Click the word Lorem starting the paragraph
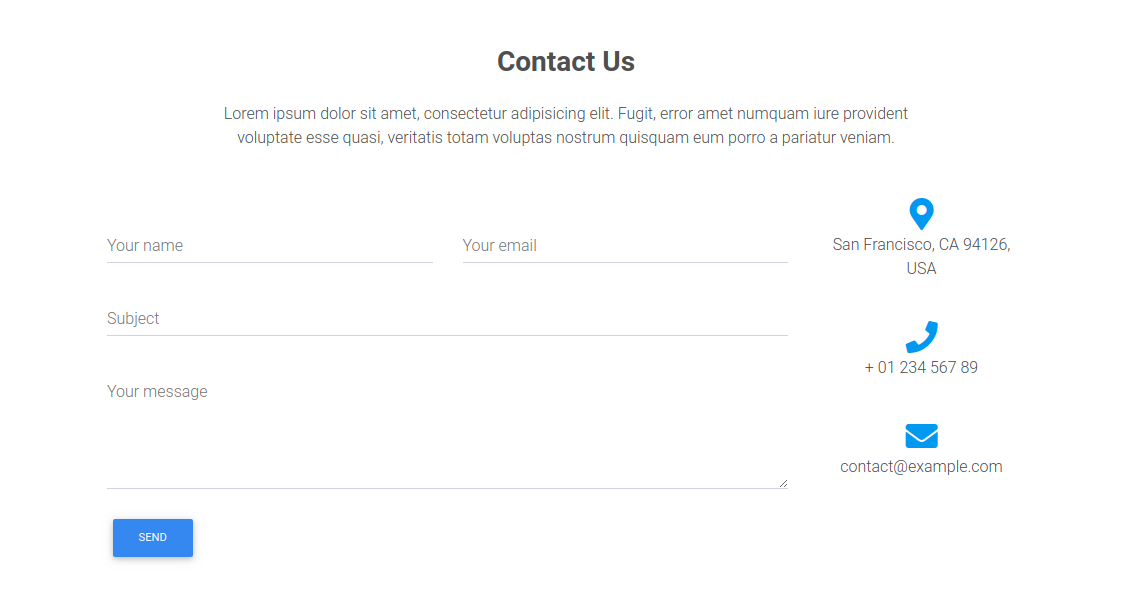The width and height of the screenshot is (1133, 607). (246, 114)
